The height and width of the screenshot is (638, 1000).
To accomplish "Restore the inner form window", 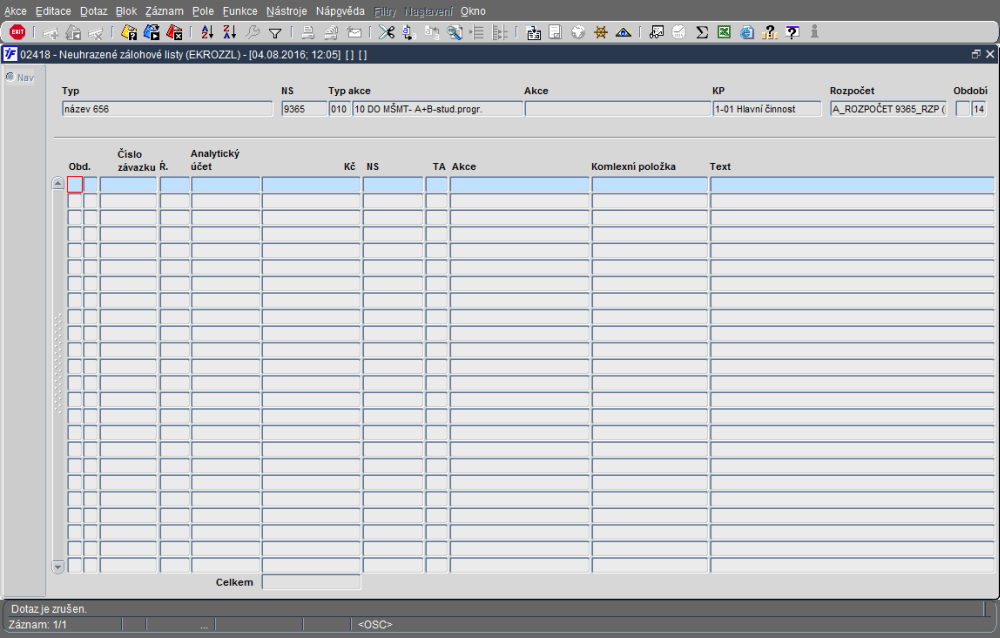I will point(976,54).
